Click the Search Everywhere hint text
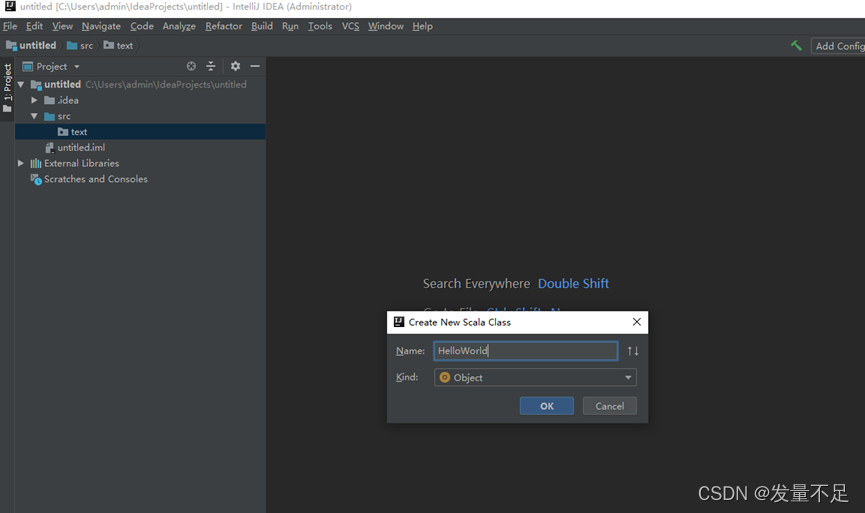Image resolution: width=865 pixels, height=513 pixels. 476,284
